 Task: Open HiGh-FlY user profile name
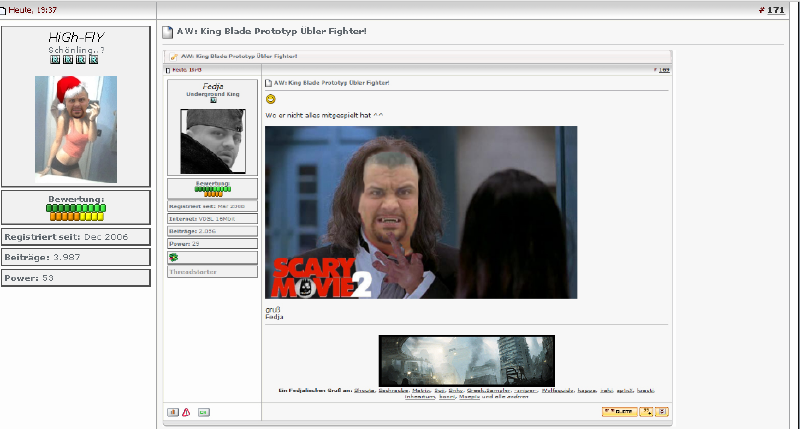coord(76,37)
